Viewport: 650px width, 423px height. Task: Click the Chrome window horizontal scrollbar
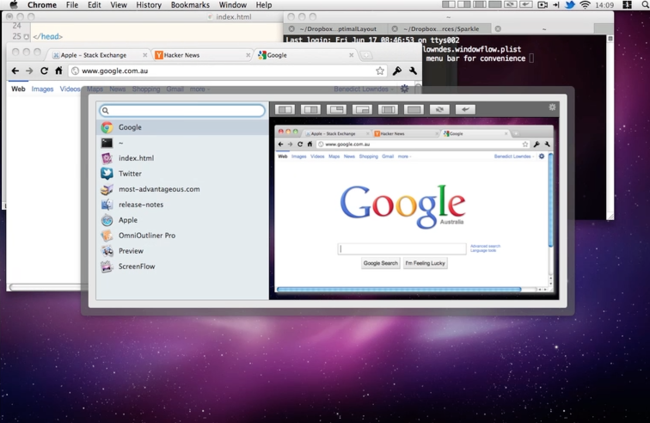click(45, 287)
